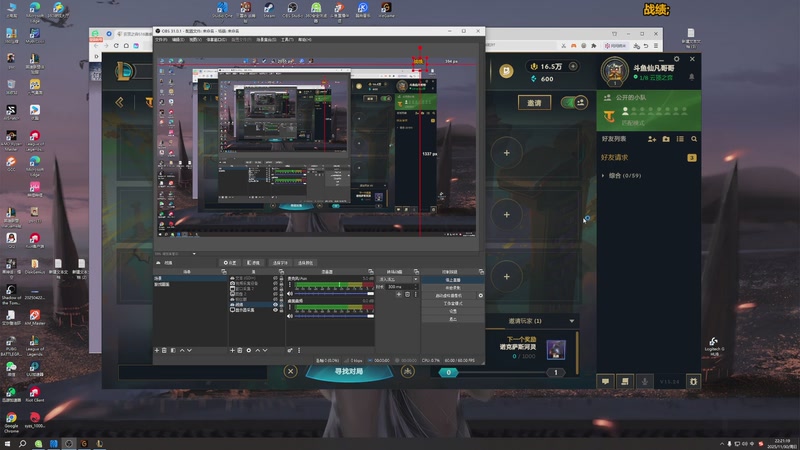Toggle the microphone icon in League client bottom bar
Image resolution: width=800 pixels, height=450 pixels.
(x=644, y=381)
